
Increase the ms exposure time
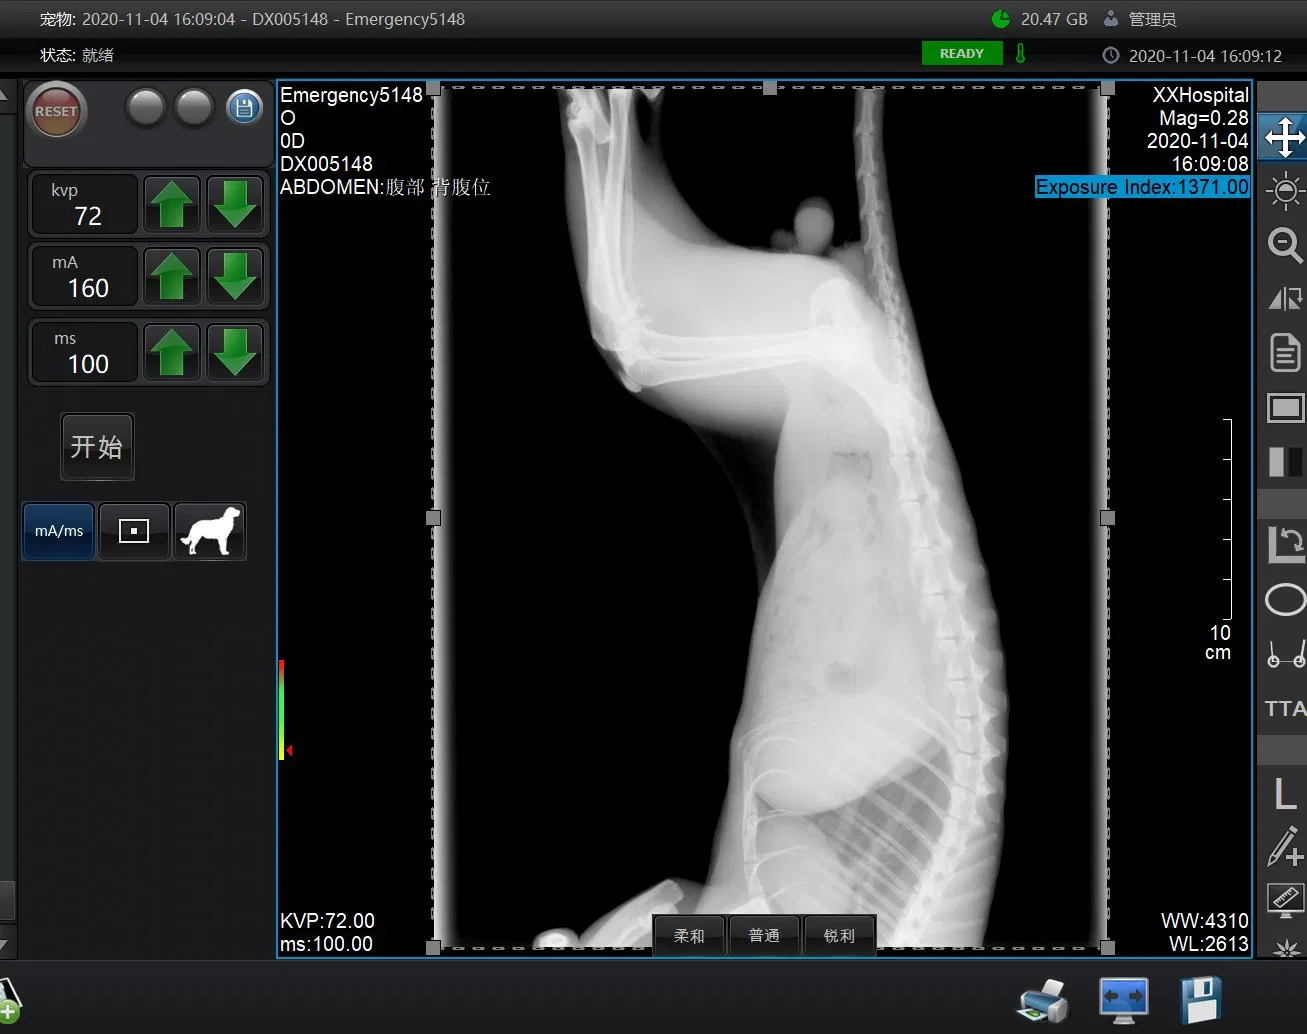[x=172, y=352]
